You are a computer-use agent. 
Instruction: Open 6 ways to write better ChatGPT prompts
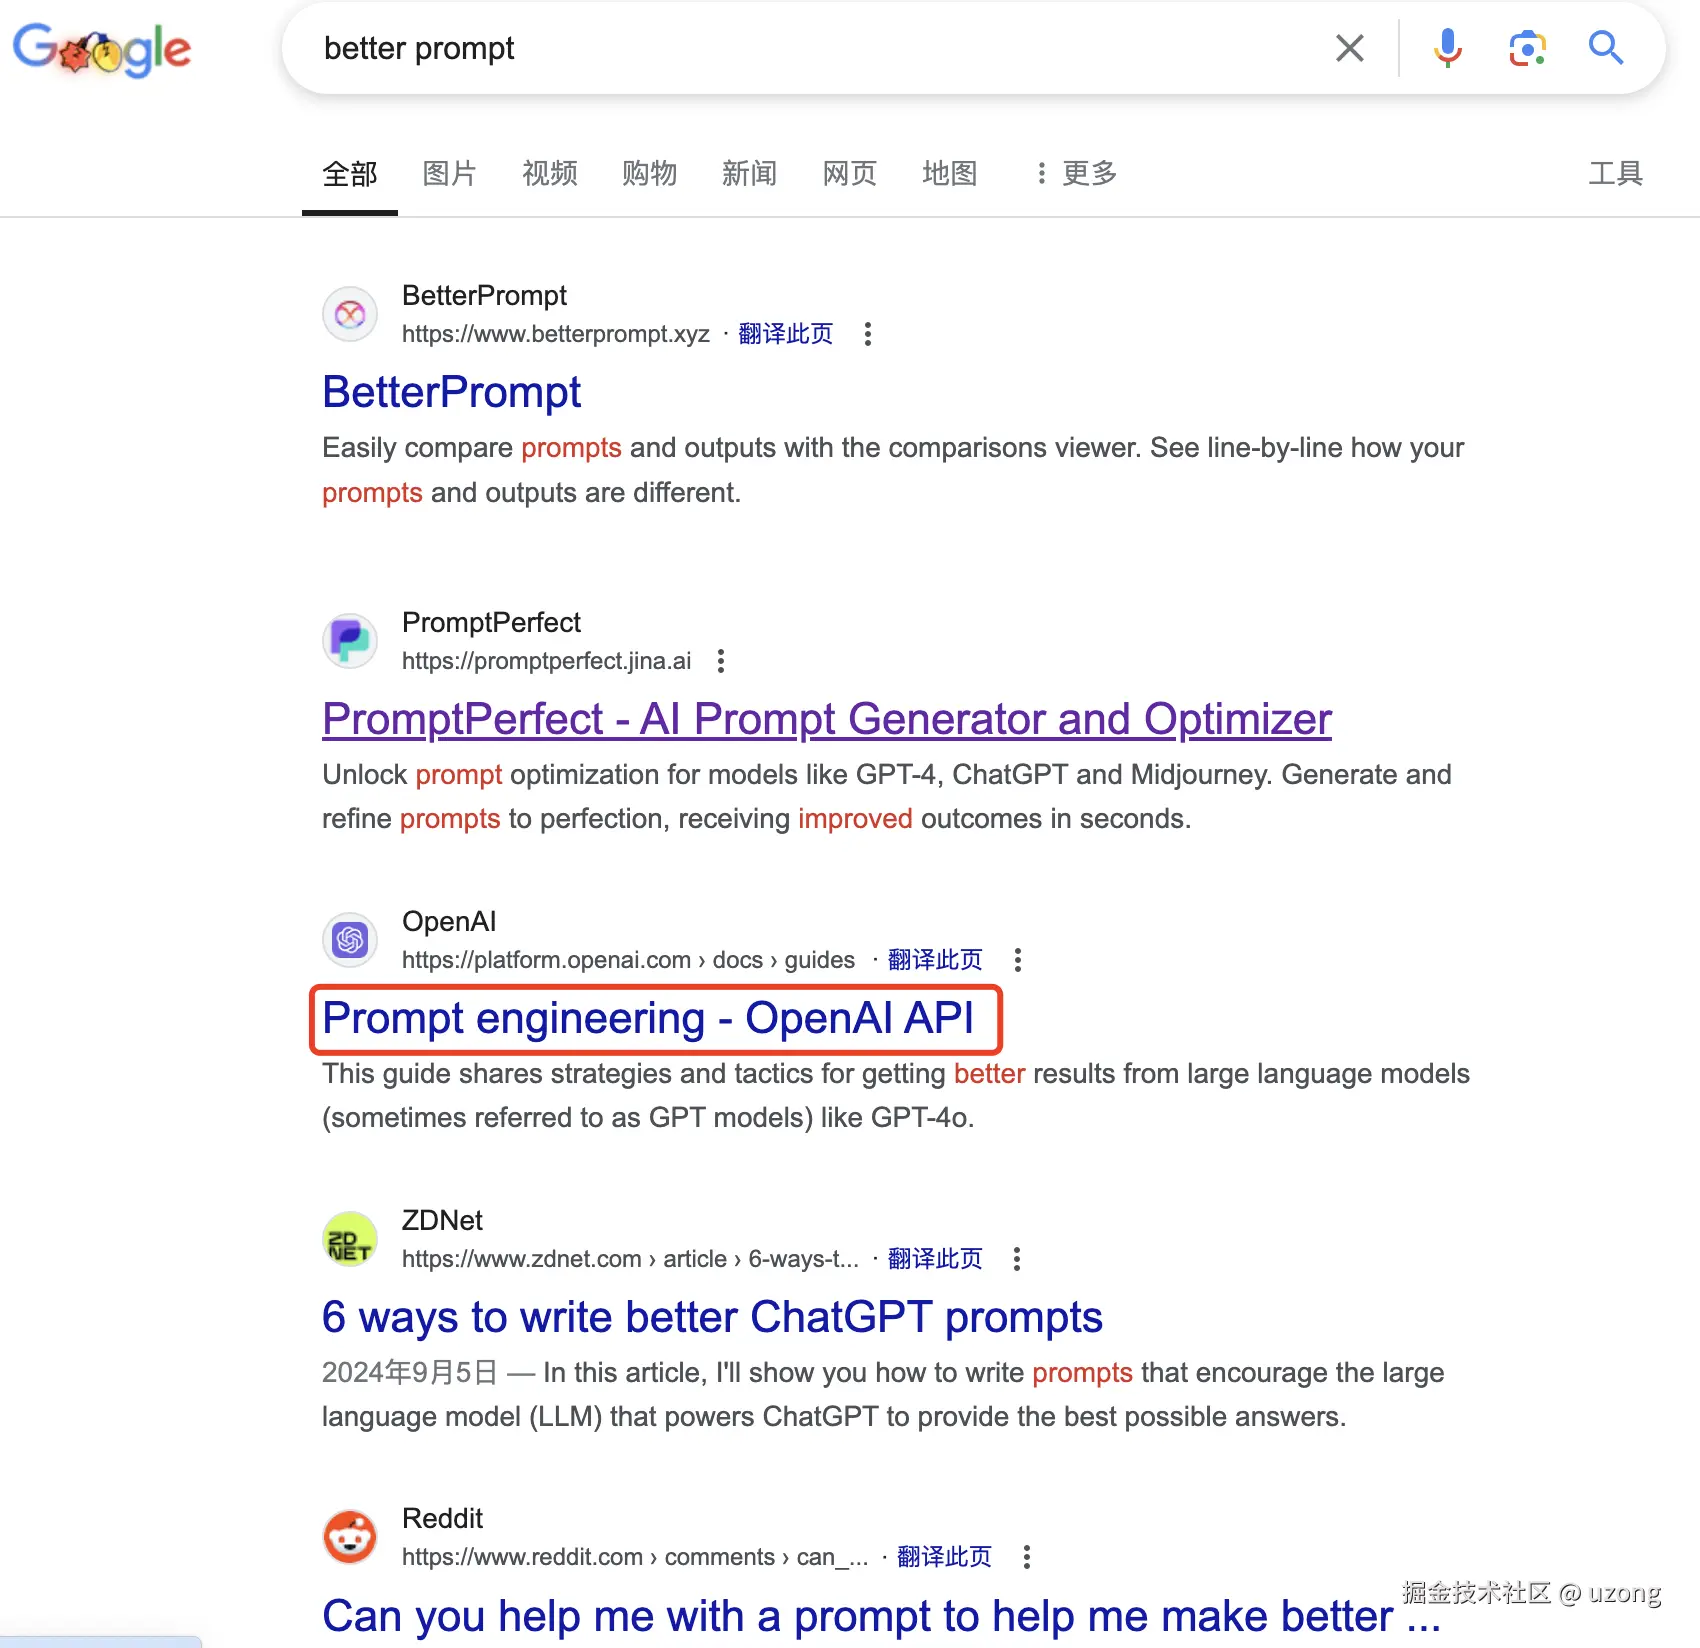click(712, 1317)
